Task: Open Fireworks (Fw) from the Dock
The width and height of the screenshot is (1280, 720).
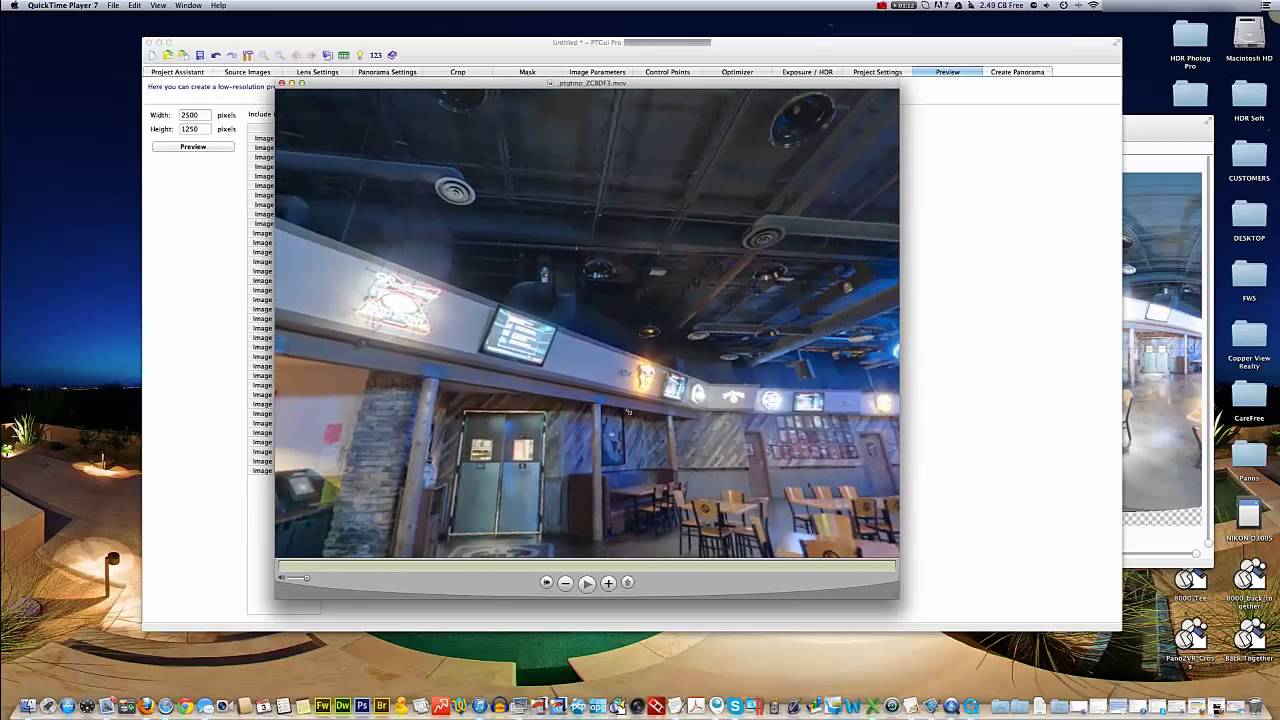Action: (x=323, y=706)
